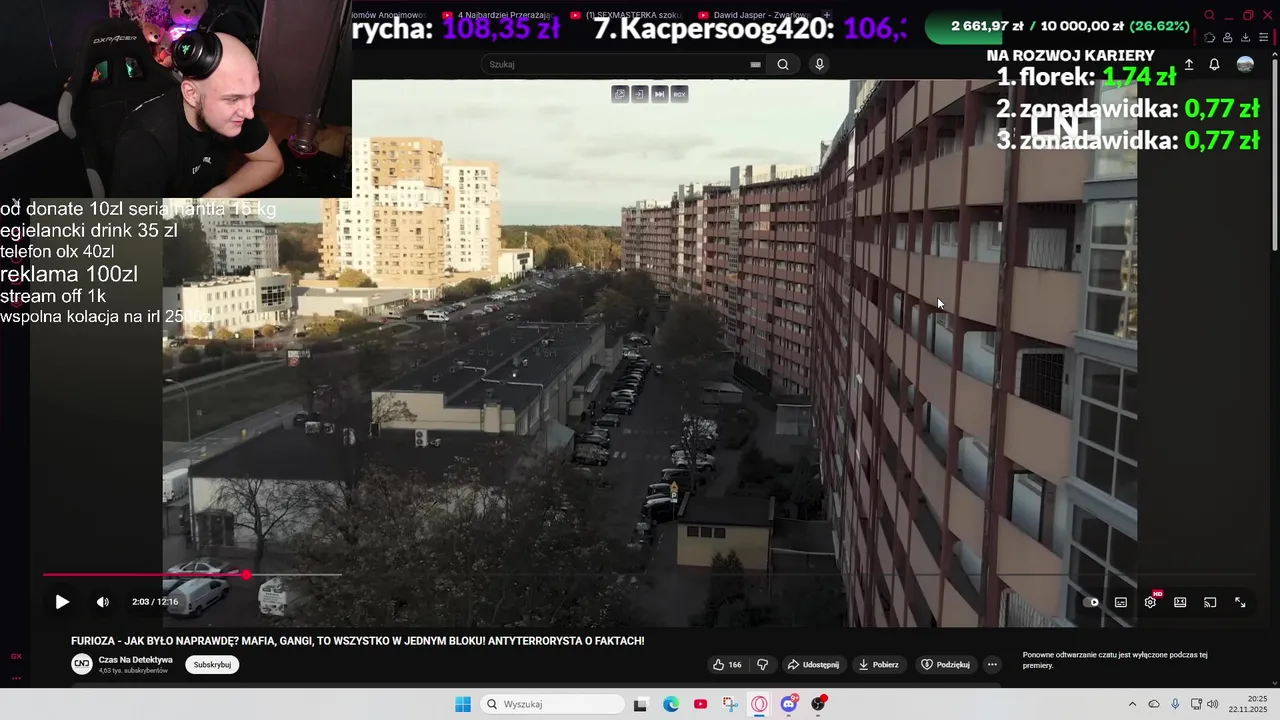Viewport: 1280px width, 720px height.
Task: Open a new browser tab with plus
Action: pos(826,15)
